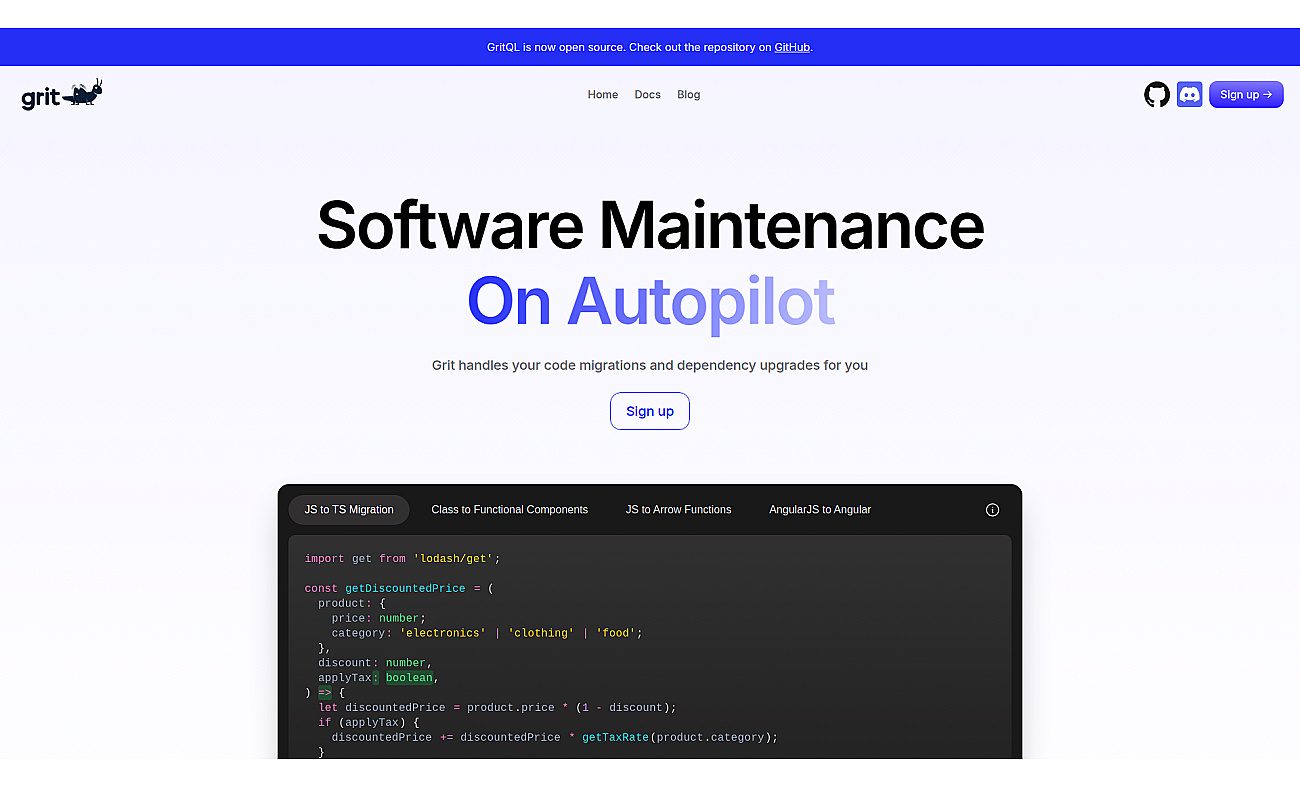Click the 'category: electronics' code line
Screen dimensions: 1300x788
tap(487, 633)
